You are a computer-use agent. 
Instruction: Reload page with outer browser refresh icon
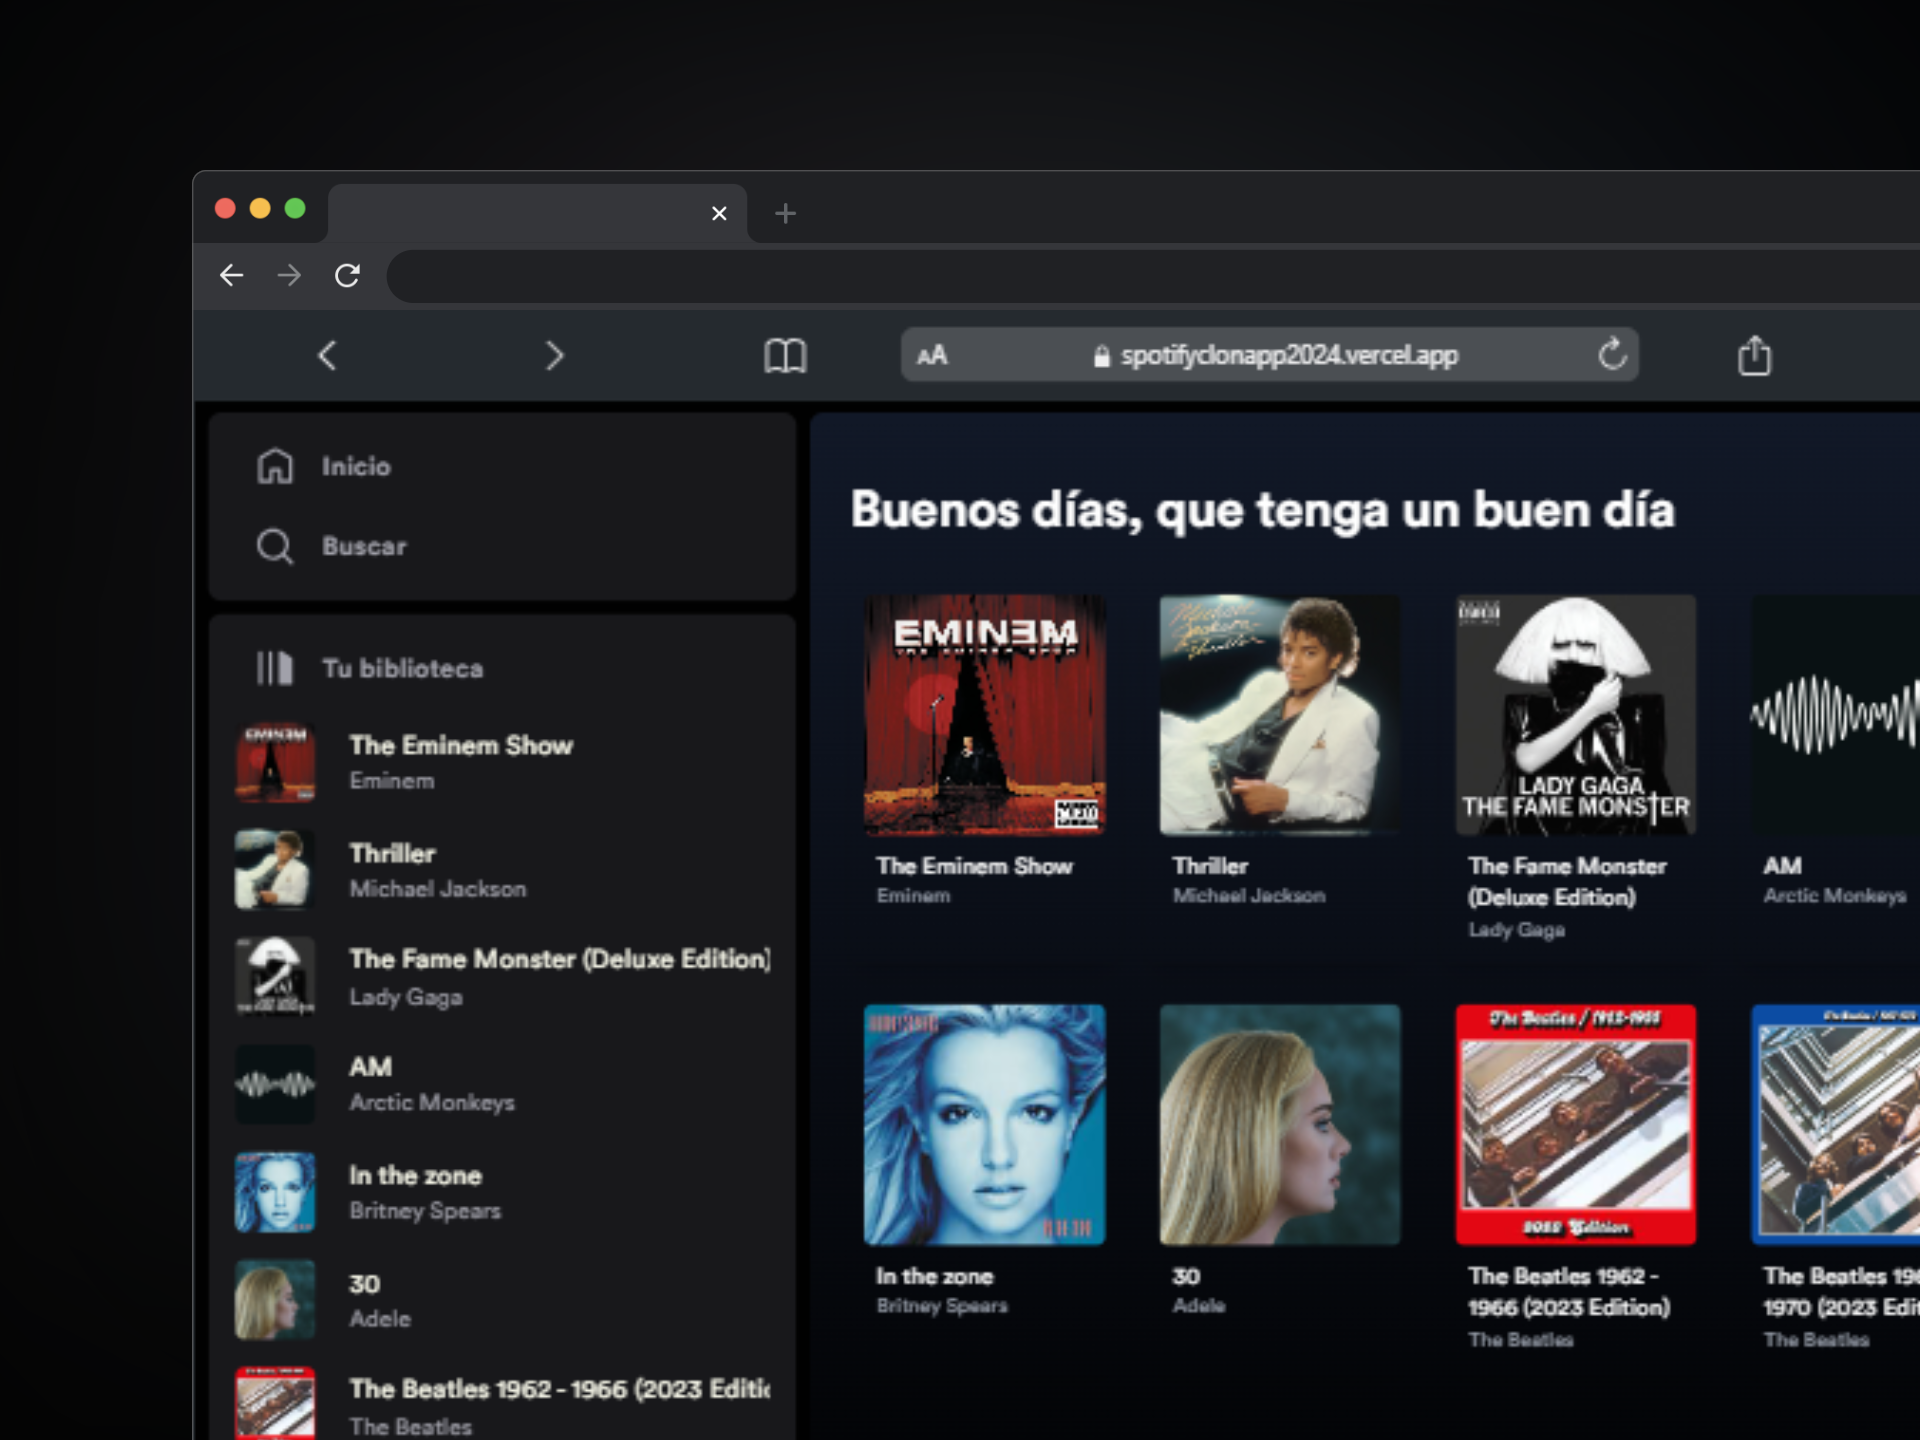(347, 275)
